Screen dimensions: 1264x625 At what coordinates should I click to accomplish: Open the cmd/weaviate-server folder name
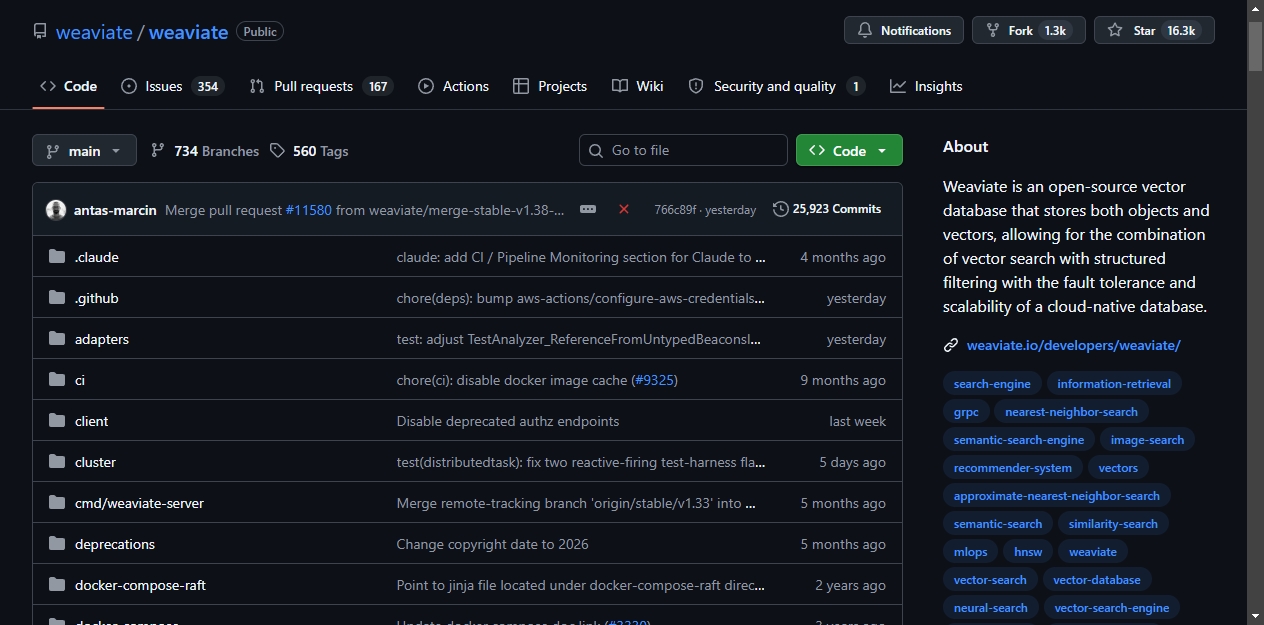(140, 503)
